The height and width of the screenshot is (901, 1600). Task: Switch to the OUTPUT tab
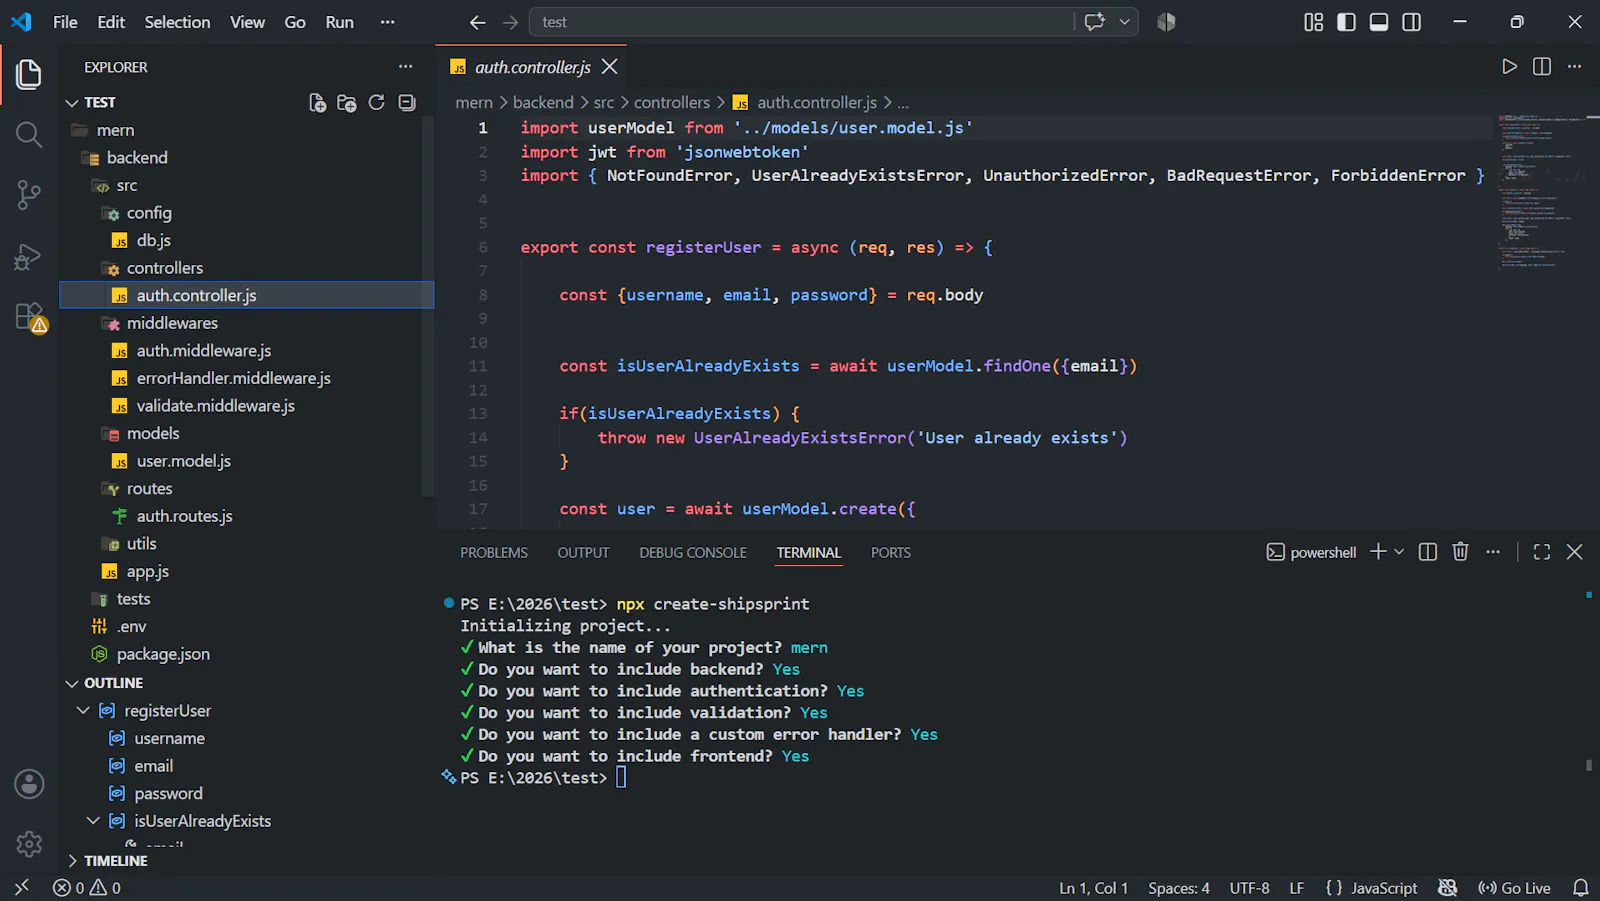tap(583, 553)
